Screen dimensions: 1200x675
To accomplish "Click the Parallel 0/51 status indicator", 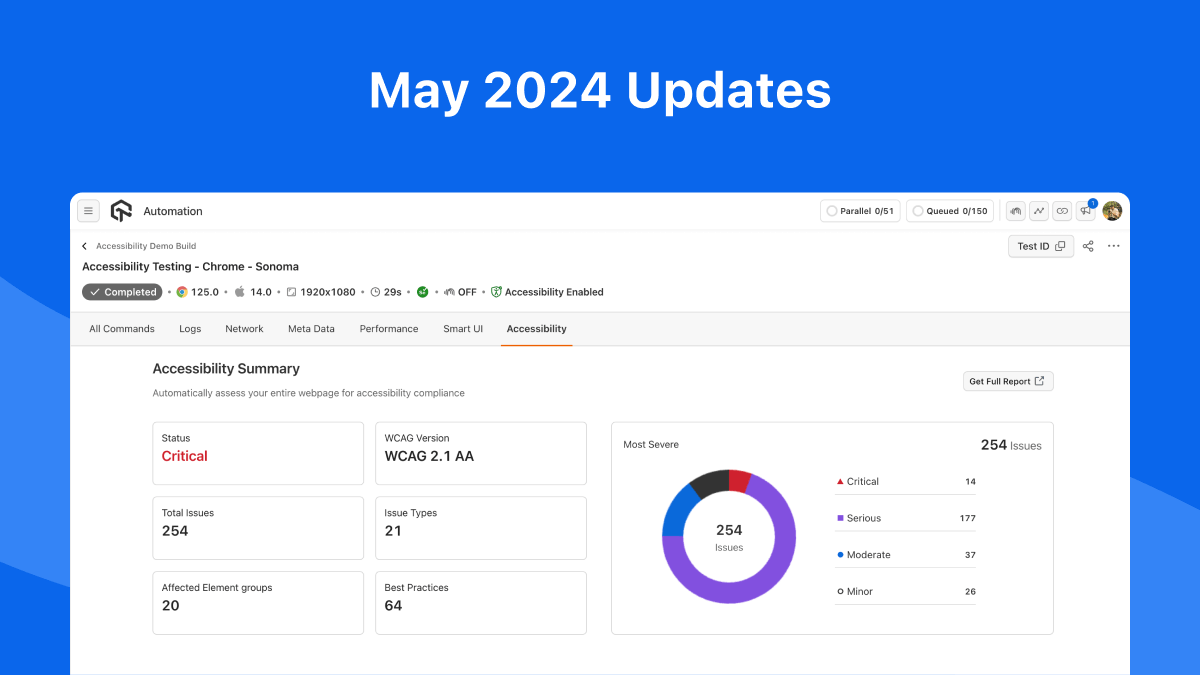I will coord(859,210).
